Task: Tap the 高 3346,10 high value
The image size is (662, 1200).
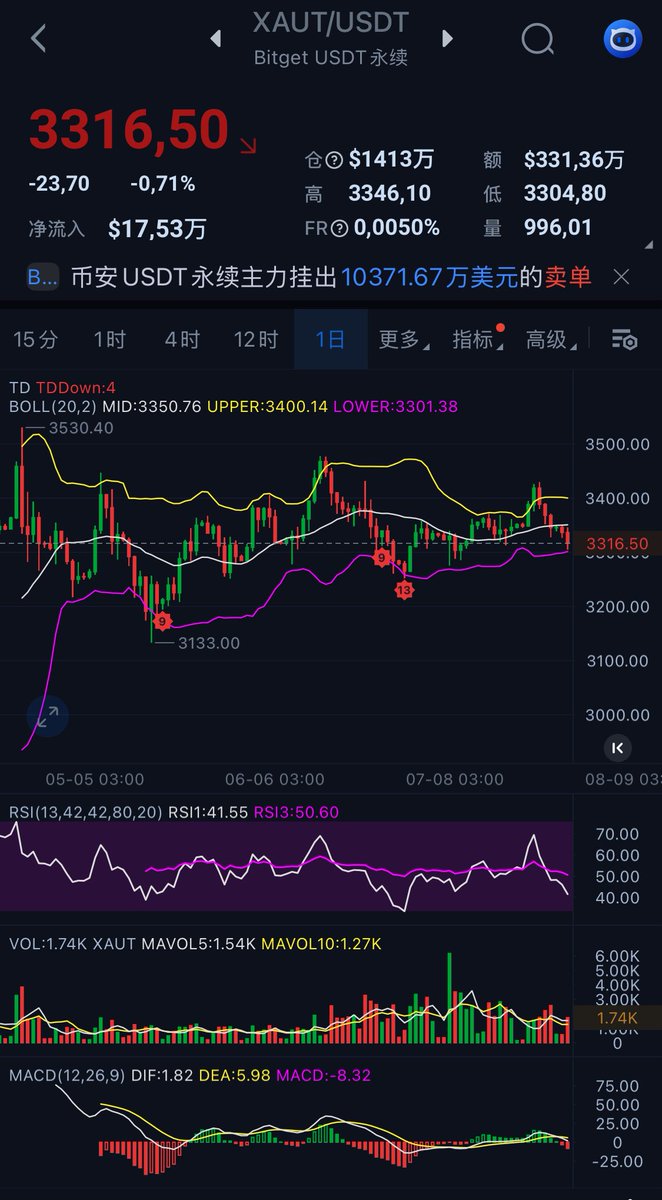Action: (x=368, y=193)
